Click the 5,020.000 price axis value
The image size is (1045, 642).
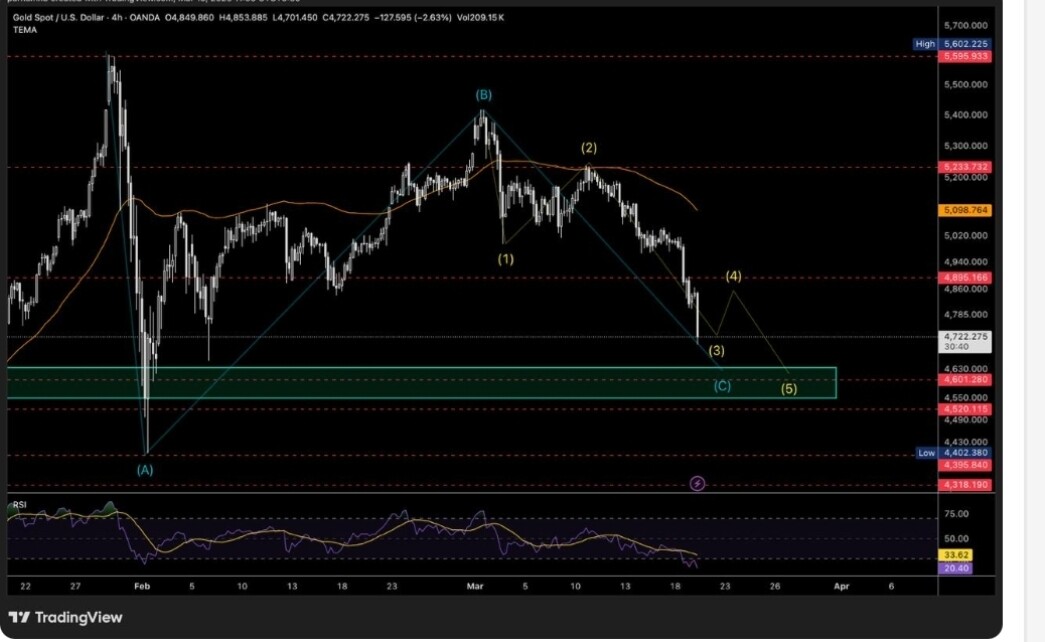pyautogui.click(x=966, y=235)
